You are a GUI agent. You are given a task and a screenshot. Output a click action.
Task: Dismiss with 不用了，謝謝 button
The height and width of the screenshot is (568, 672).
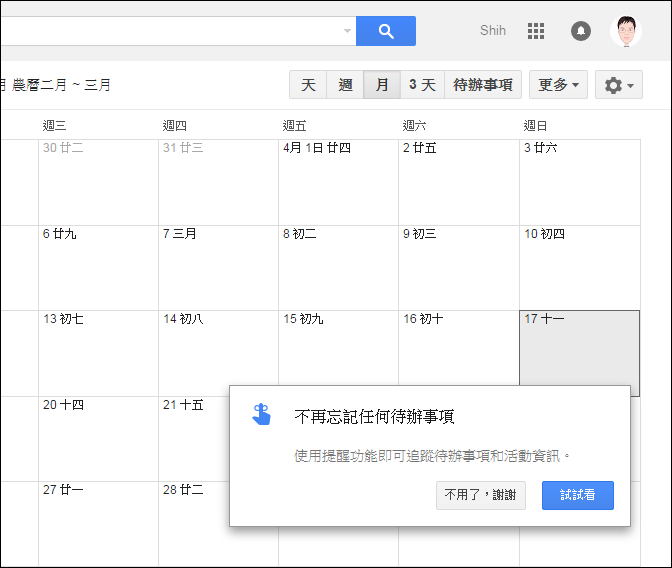[x=481, y=495]
